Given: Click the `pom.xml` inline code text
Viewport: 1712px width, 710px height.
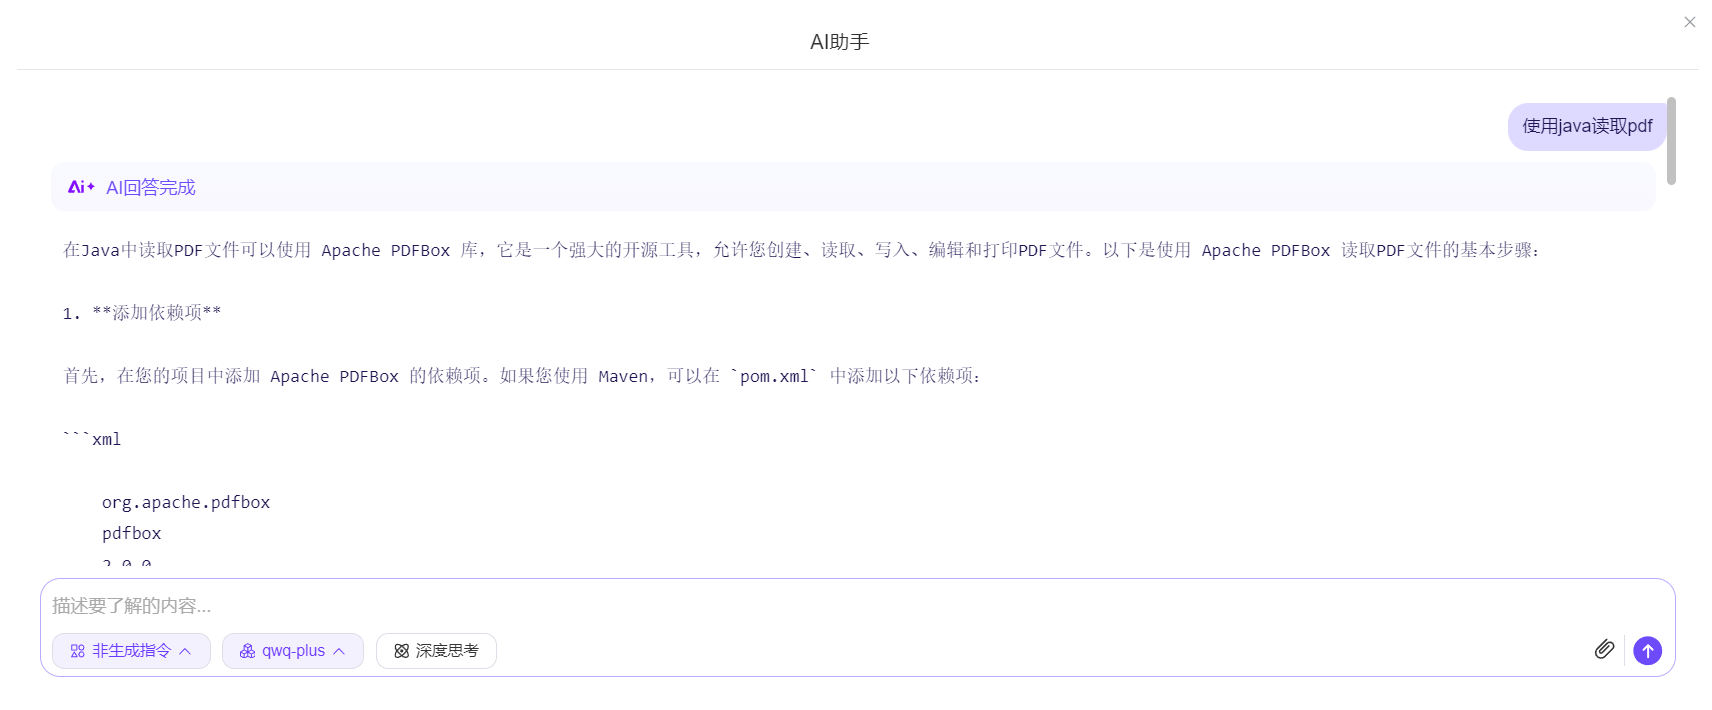Looking at the screenshot, I should [773, 376].
